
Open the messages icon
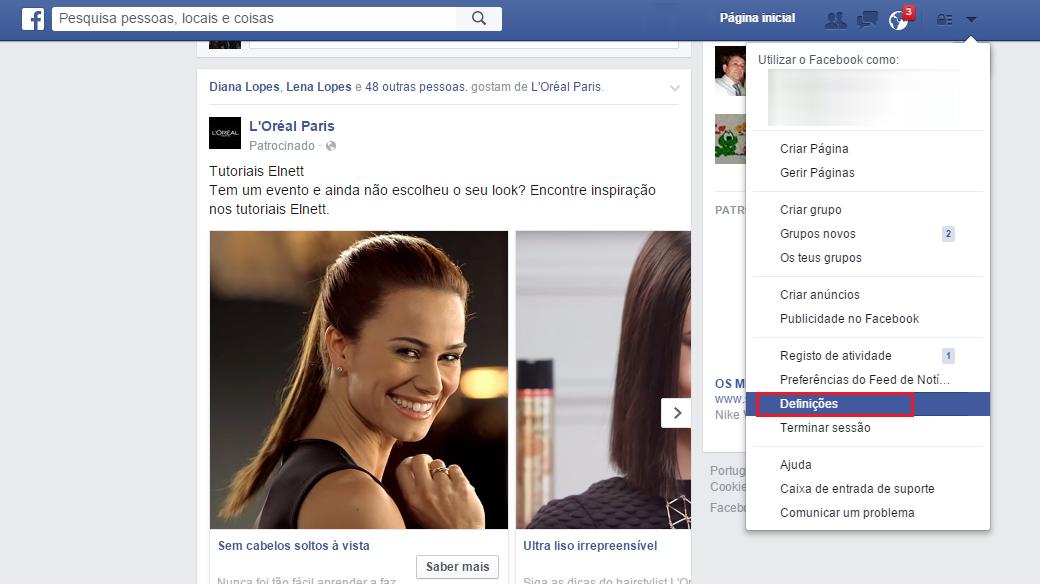(x=867, y=19)
